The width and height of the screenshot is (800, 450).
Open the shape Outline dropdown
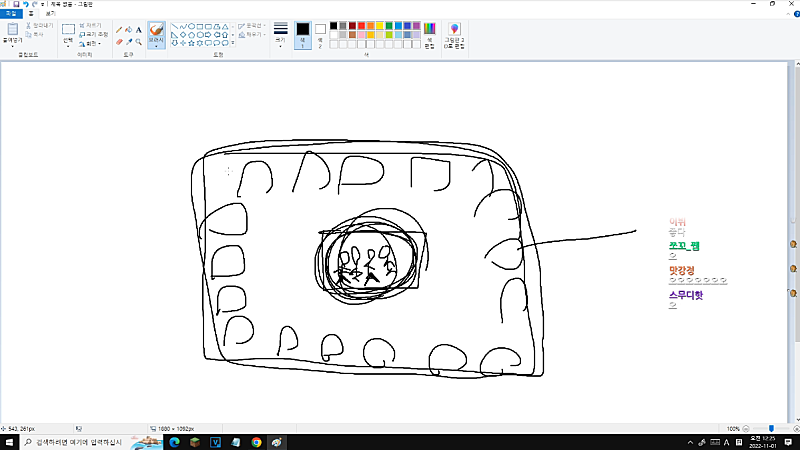pos(252,26)
